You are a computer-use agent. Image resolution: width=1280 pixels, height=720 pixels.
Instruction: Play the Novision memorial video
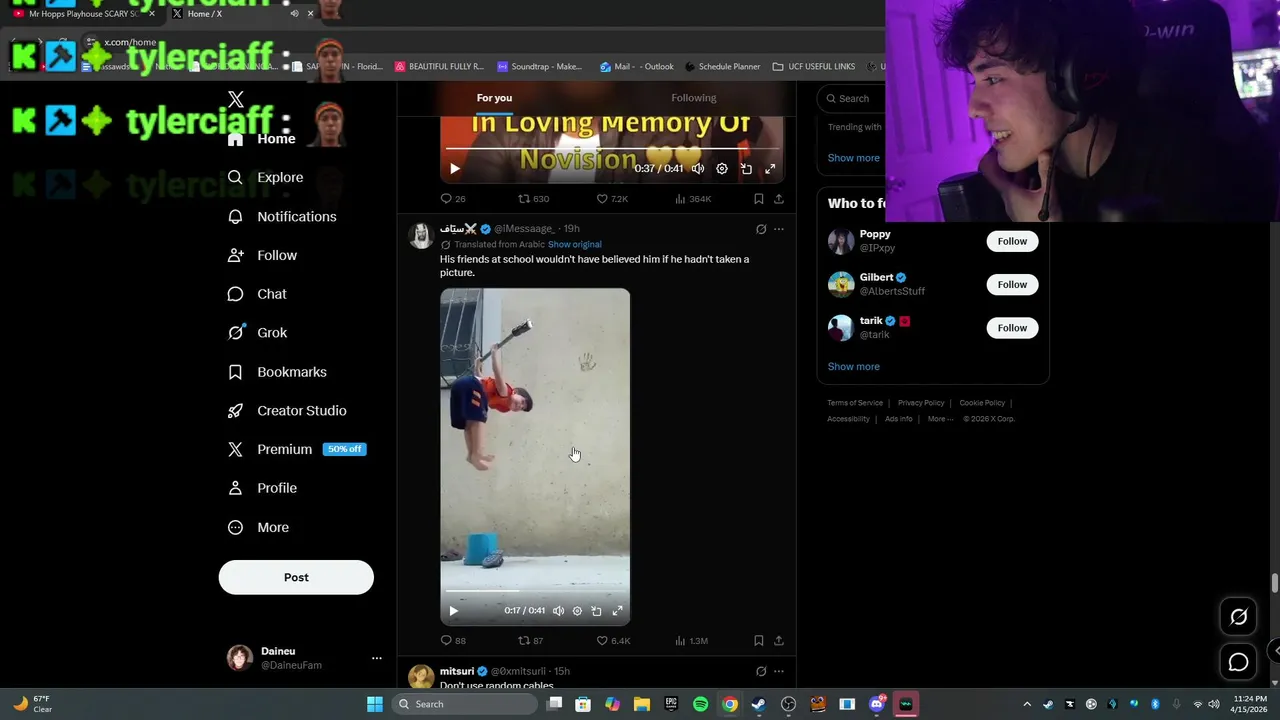455,169
